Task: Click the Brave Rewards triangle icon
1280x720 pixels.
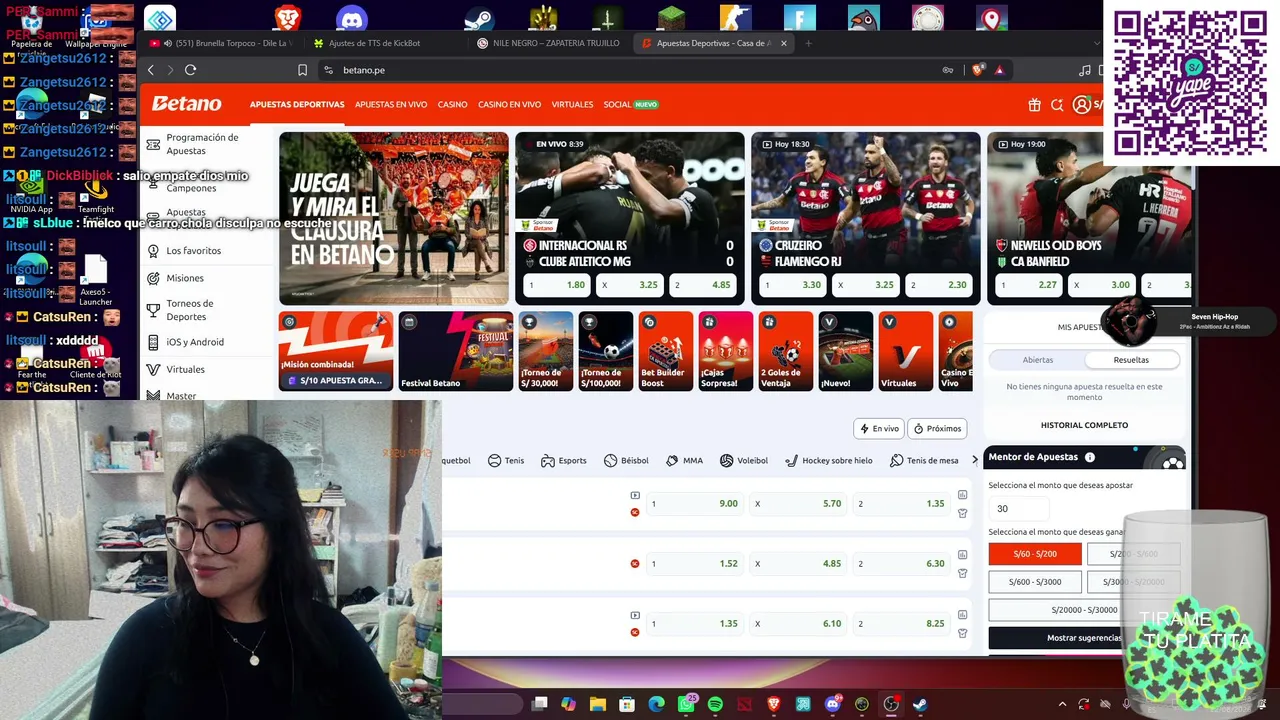Action: click(x=998, y=70)
